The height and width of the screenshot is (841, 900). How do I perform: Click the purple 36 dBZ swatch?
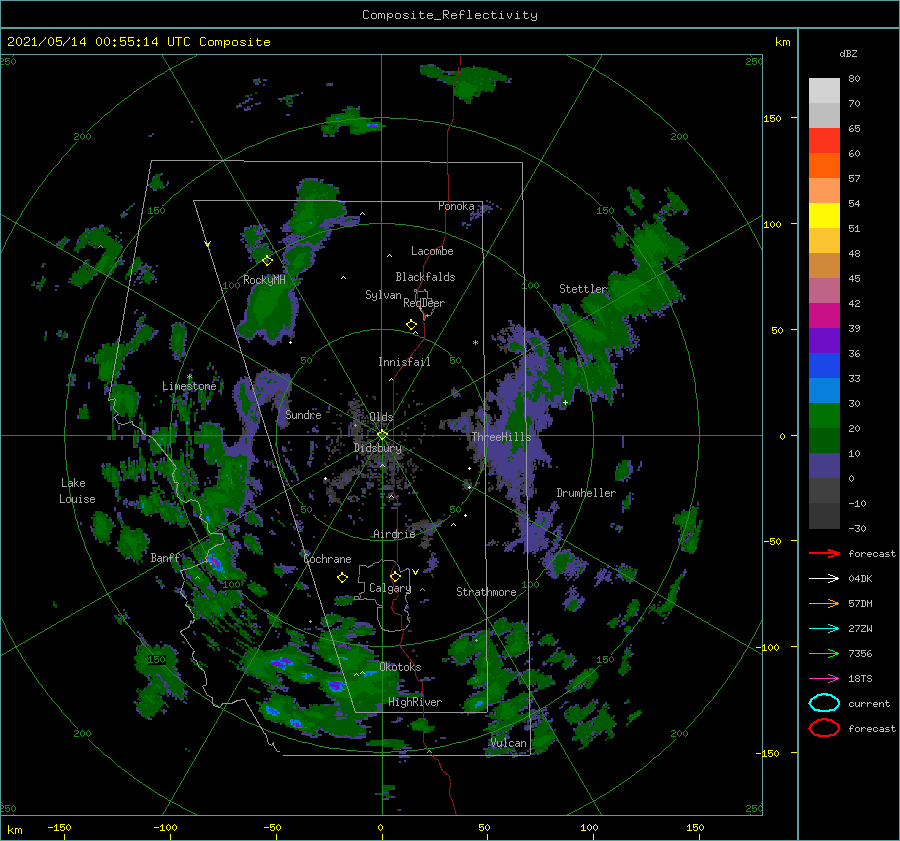click(x=824, y=341)
